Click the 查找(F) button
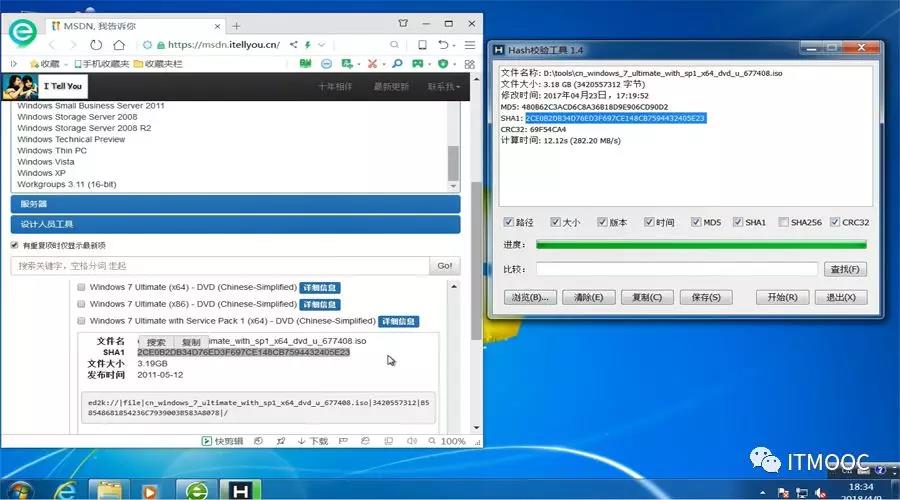 [845, 269]
